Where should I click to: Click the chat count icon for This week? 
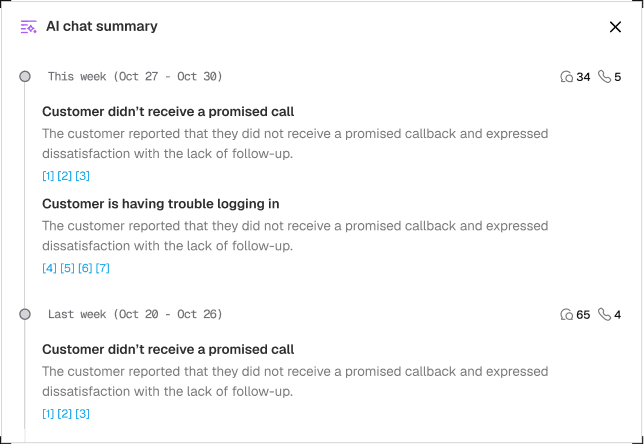pyautogui.click(x=567, y=77)
